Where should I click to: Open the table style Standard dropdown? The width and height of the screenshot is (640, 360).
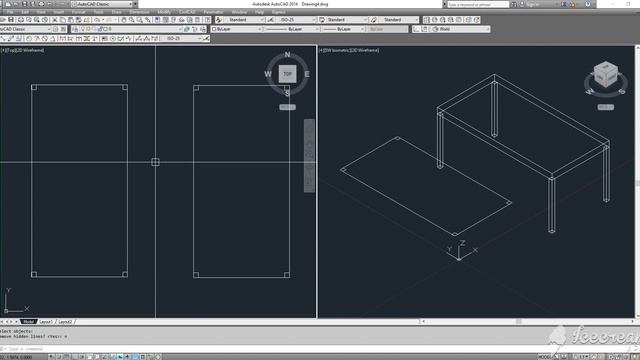click(347, 20)
